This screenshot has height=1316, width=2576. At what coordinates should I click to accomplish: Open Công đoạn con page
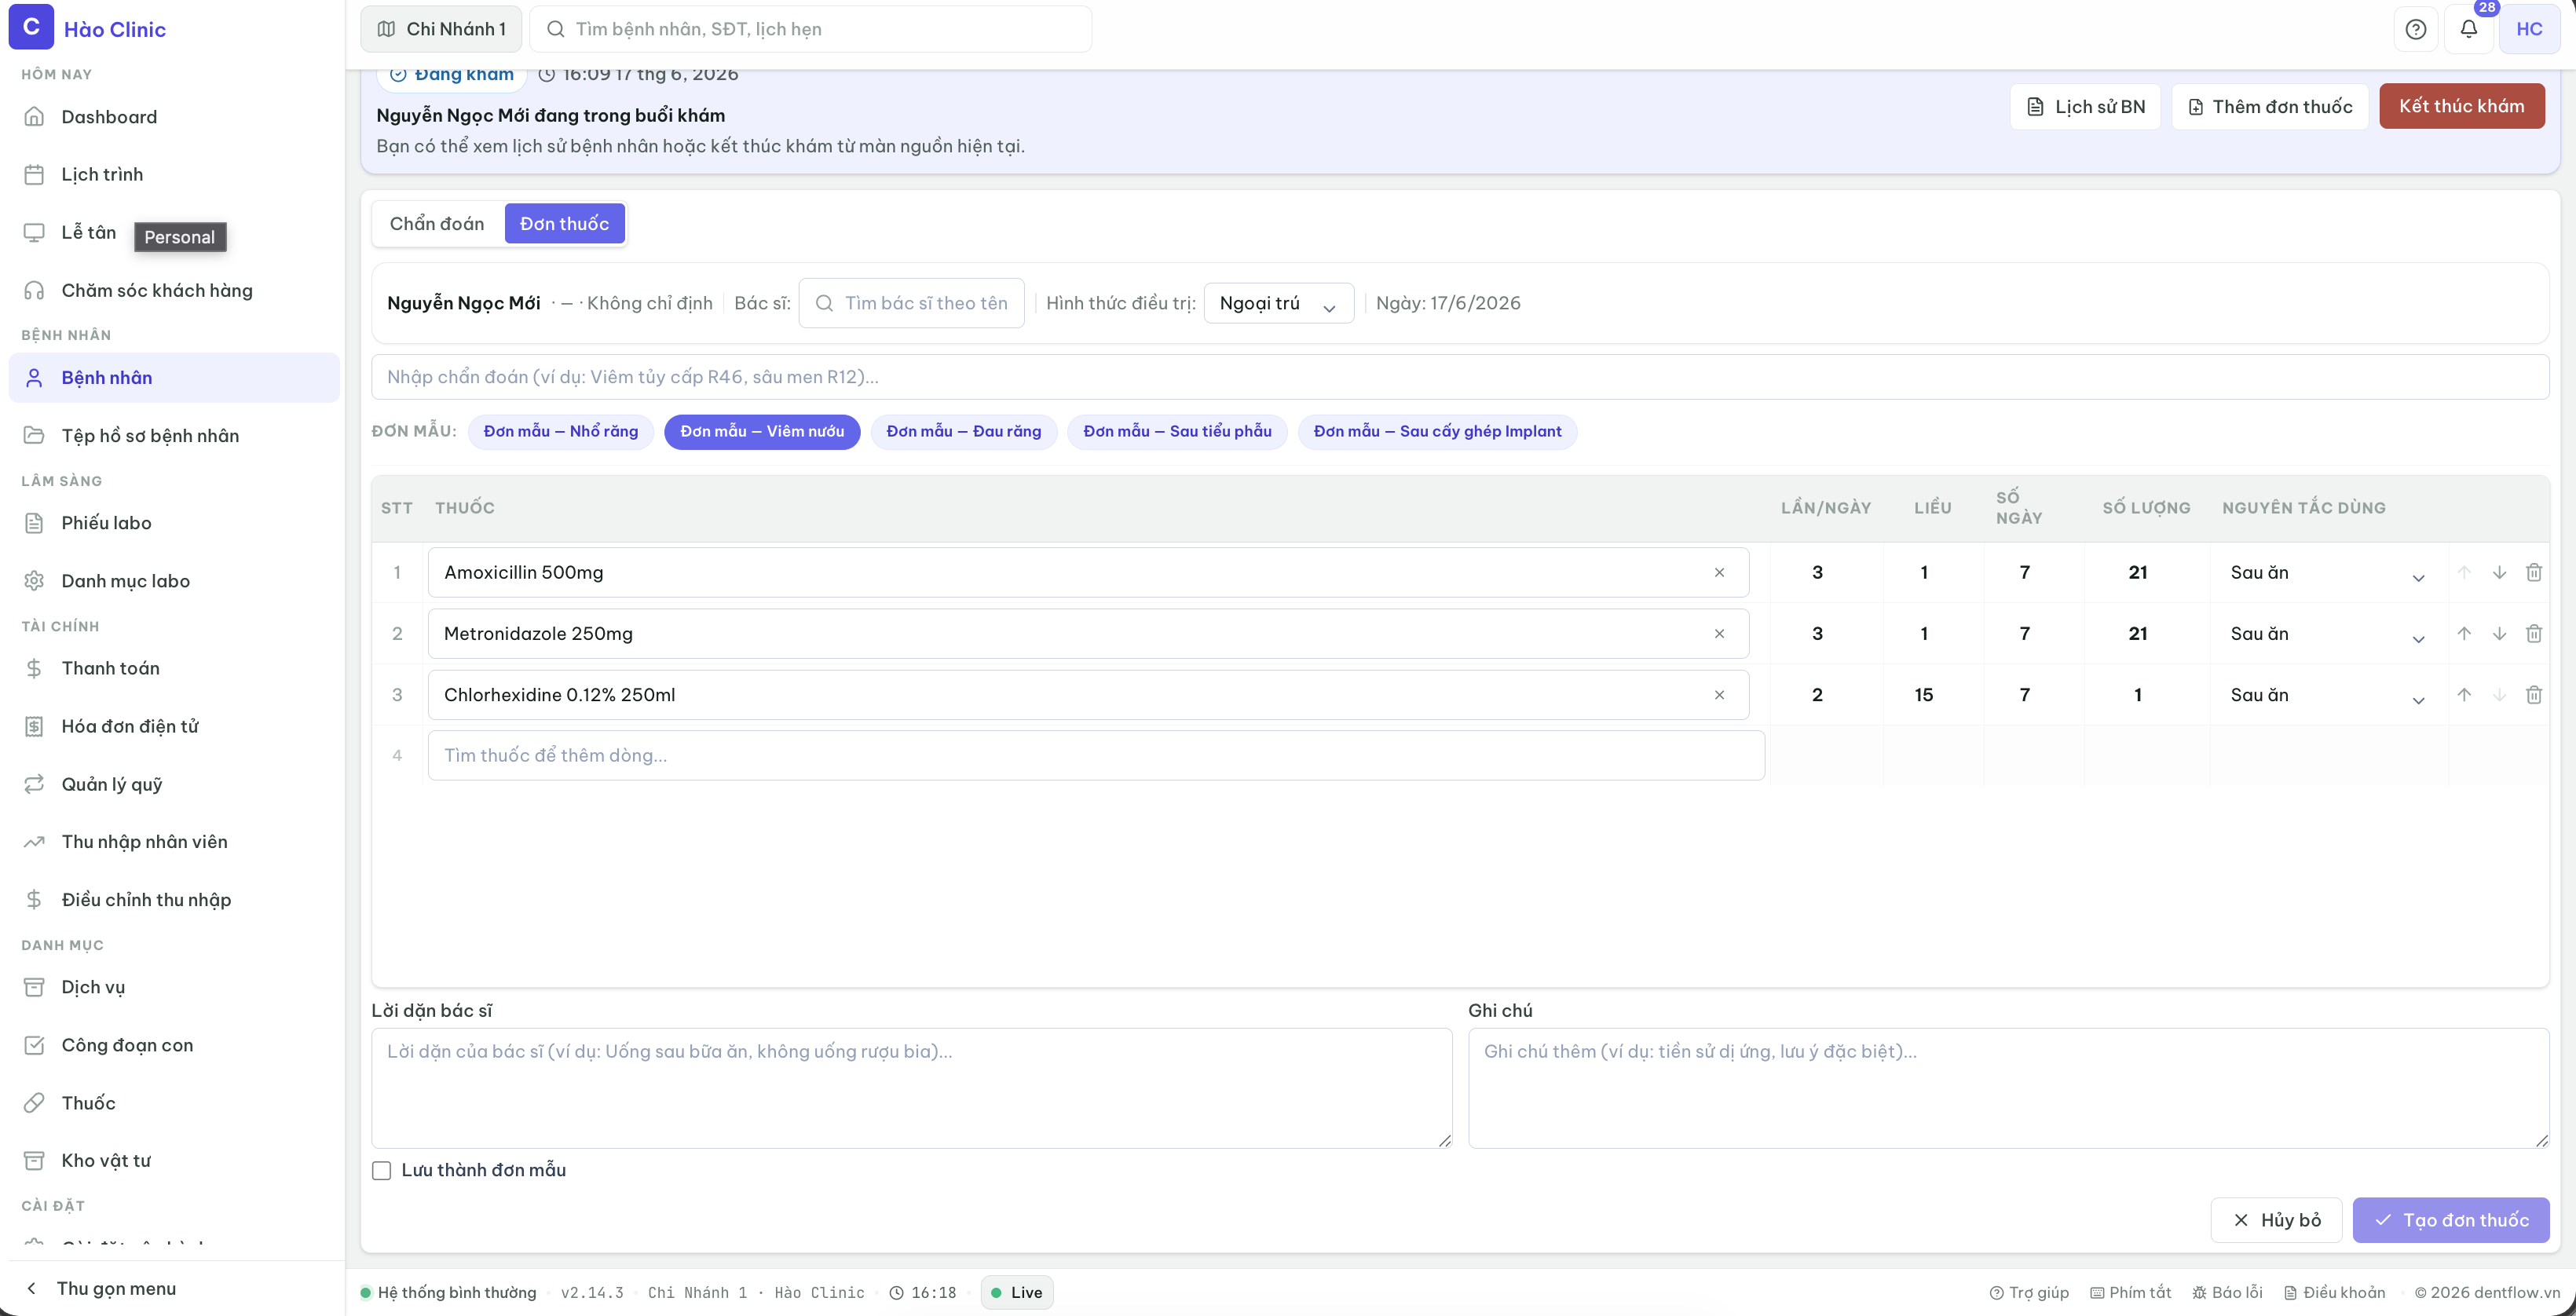pos(174,1045)
